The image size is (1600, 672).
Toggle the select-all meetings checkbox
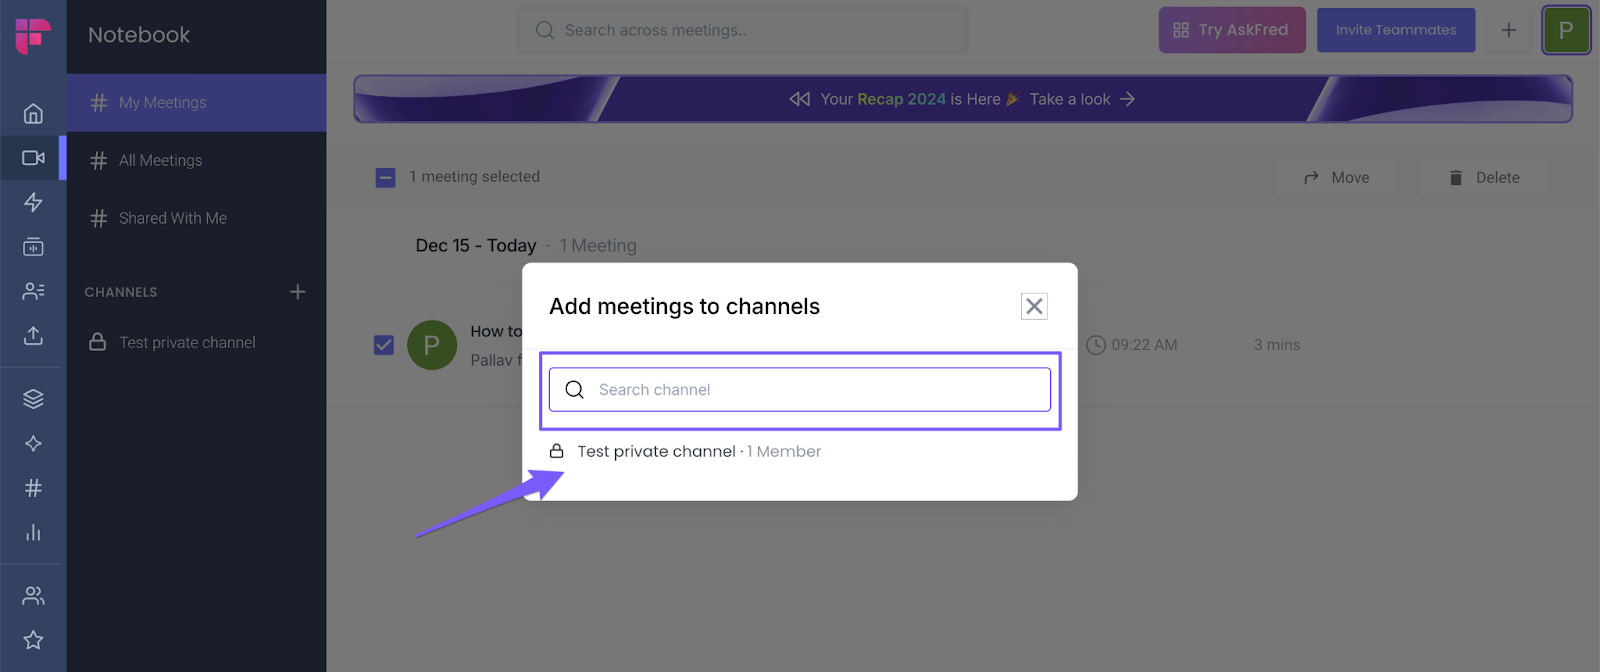[x=385, y=178]
